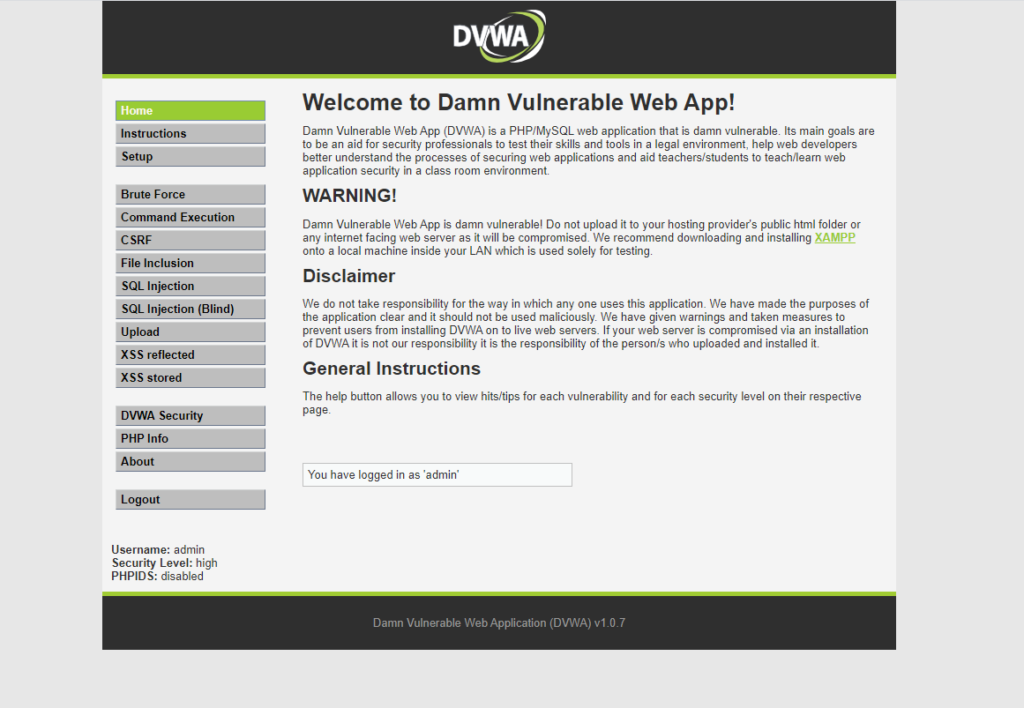
Task: Go to the Instructions page
Action: (190, 133)
